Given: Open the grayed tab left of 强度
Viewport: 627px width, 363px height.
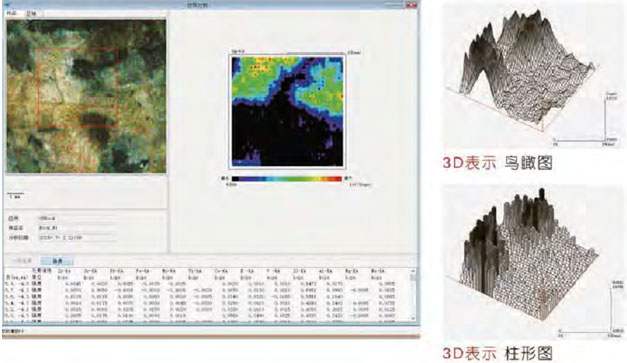Looking at the screenshot, I should (22, 261).
